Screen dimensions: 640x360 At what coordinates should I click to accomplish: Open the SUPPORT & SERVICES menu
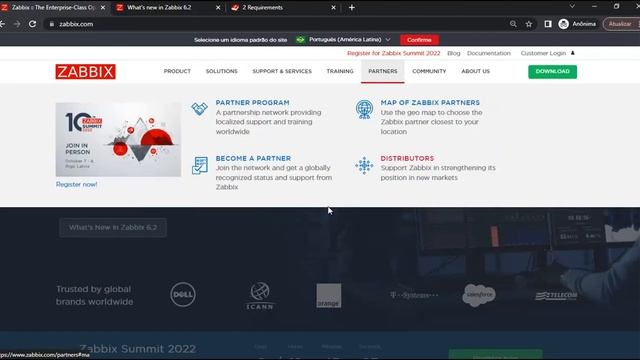coord(282,71)
